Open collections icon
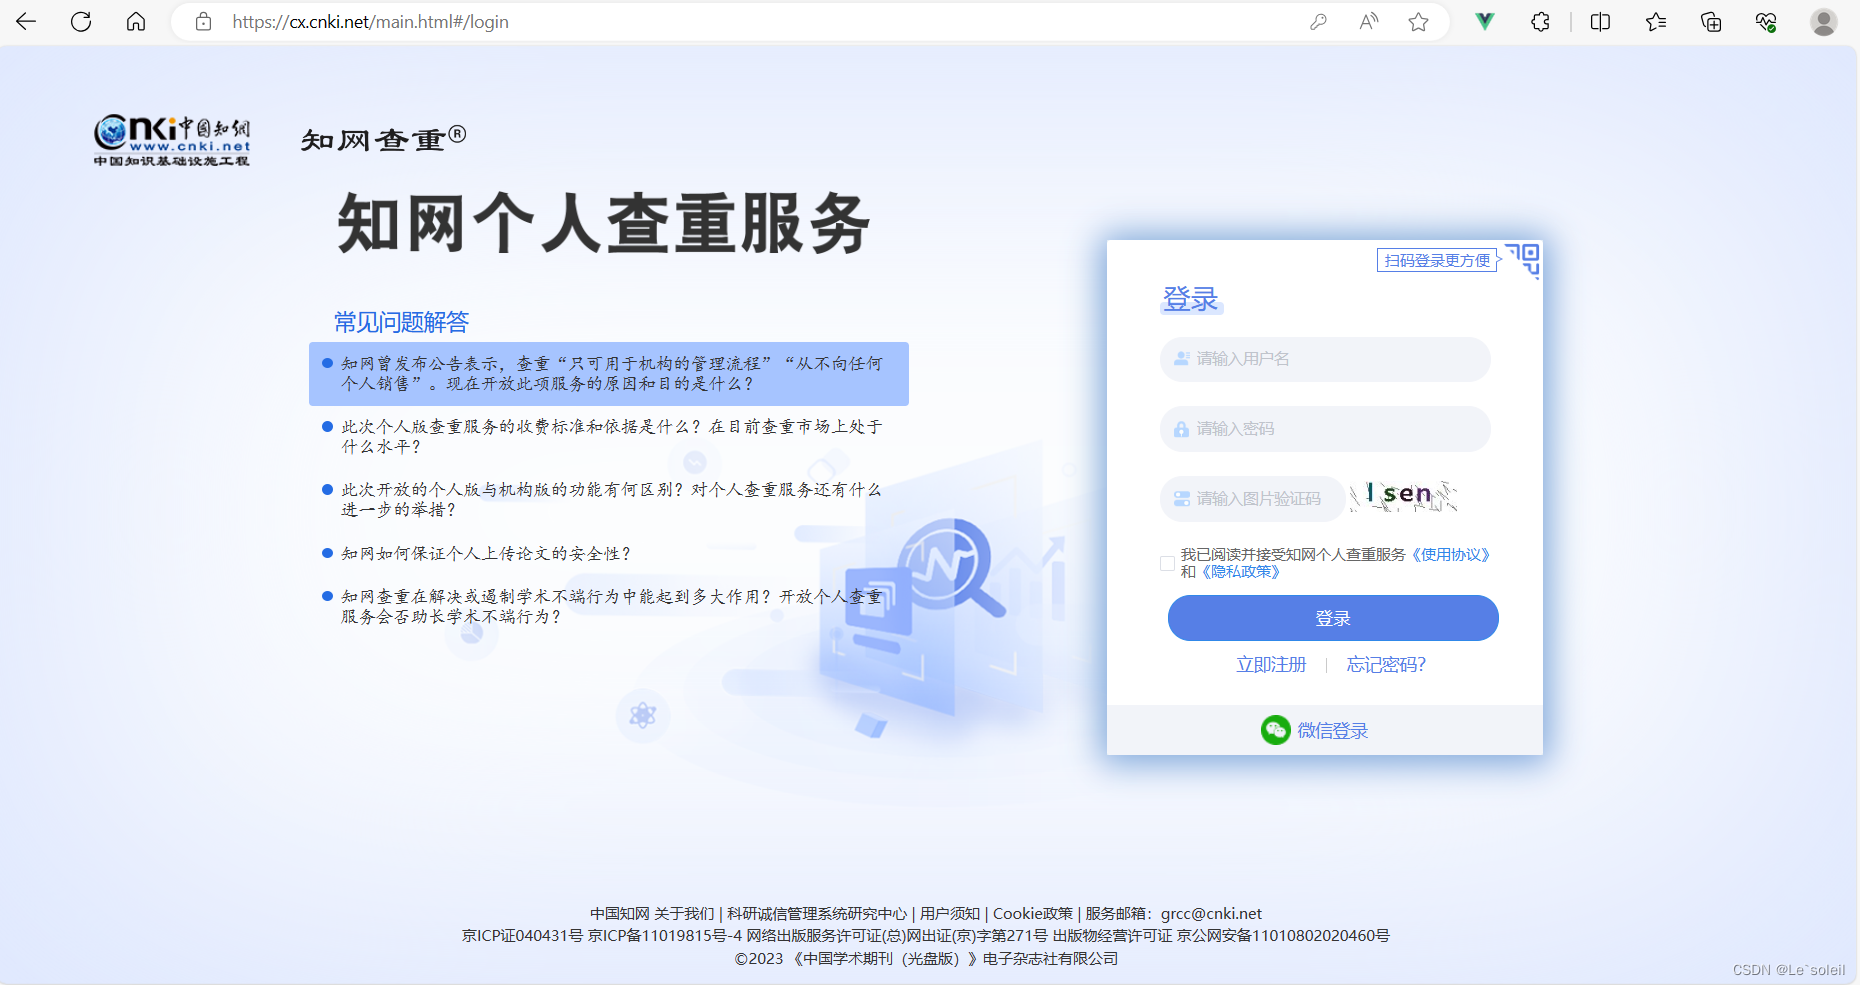Viewport: 1860px width, 985px height. [1711, 21]
